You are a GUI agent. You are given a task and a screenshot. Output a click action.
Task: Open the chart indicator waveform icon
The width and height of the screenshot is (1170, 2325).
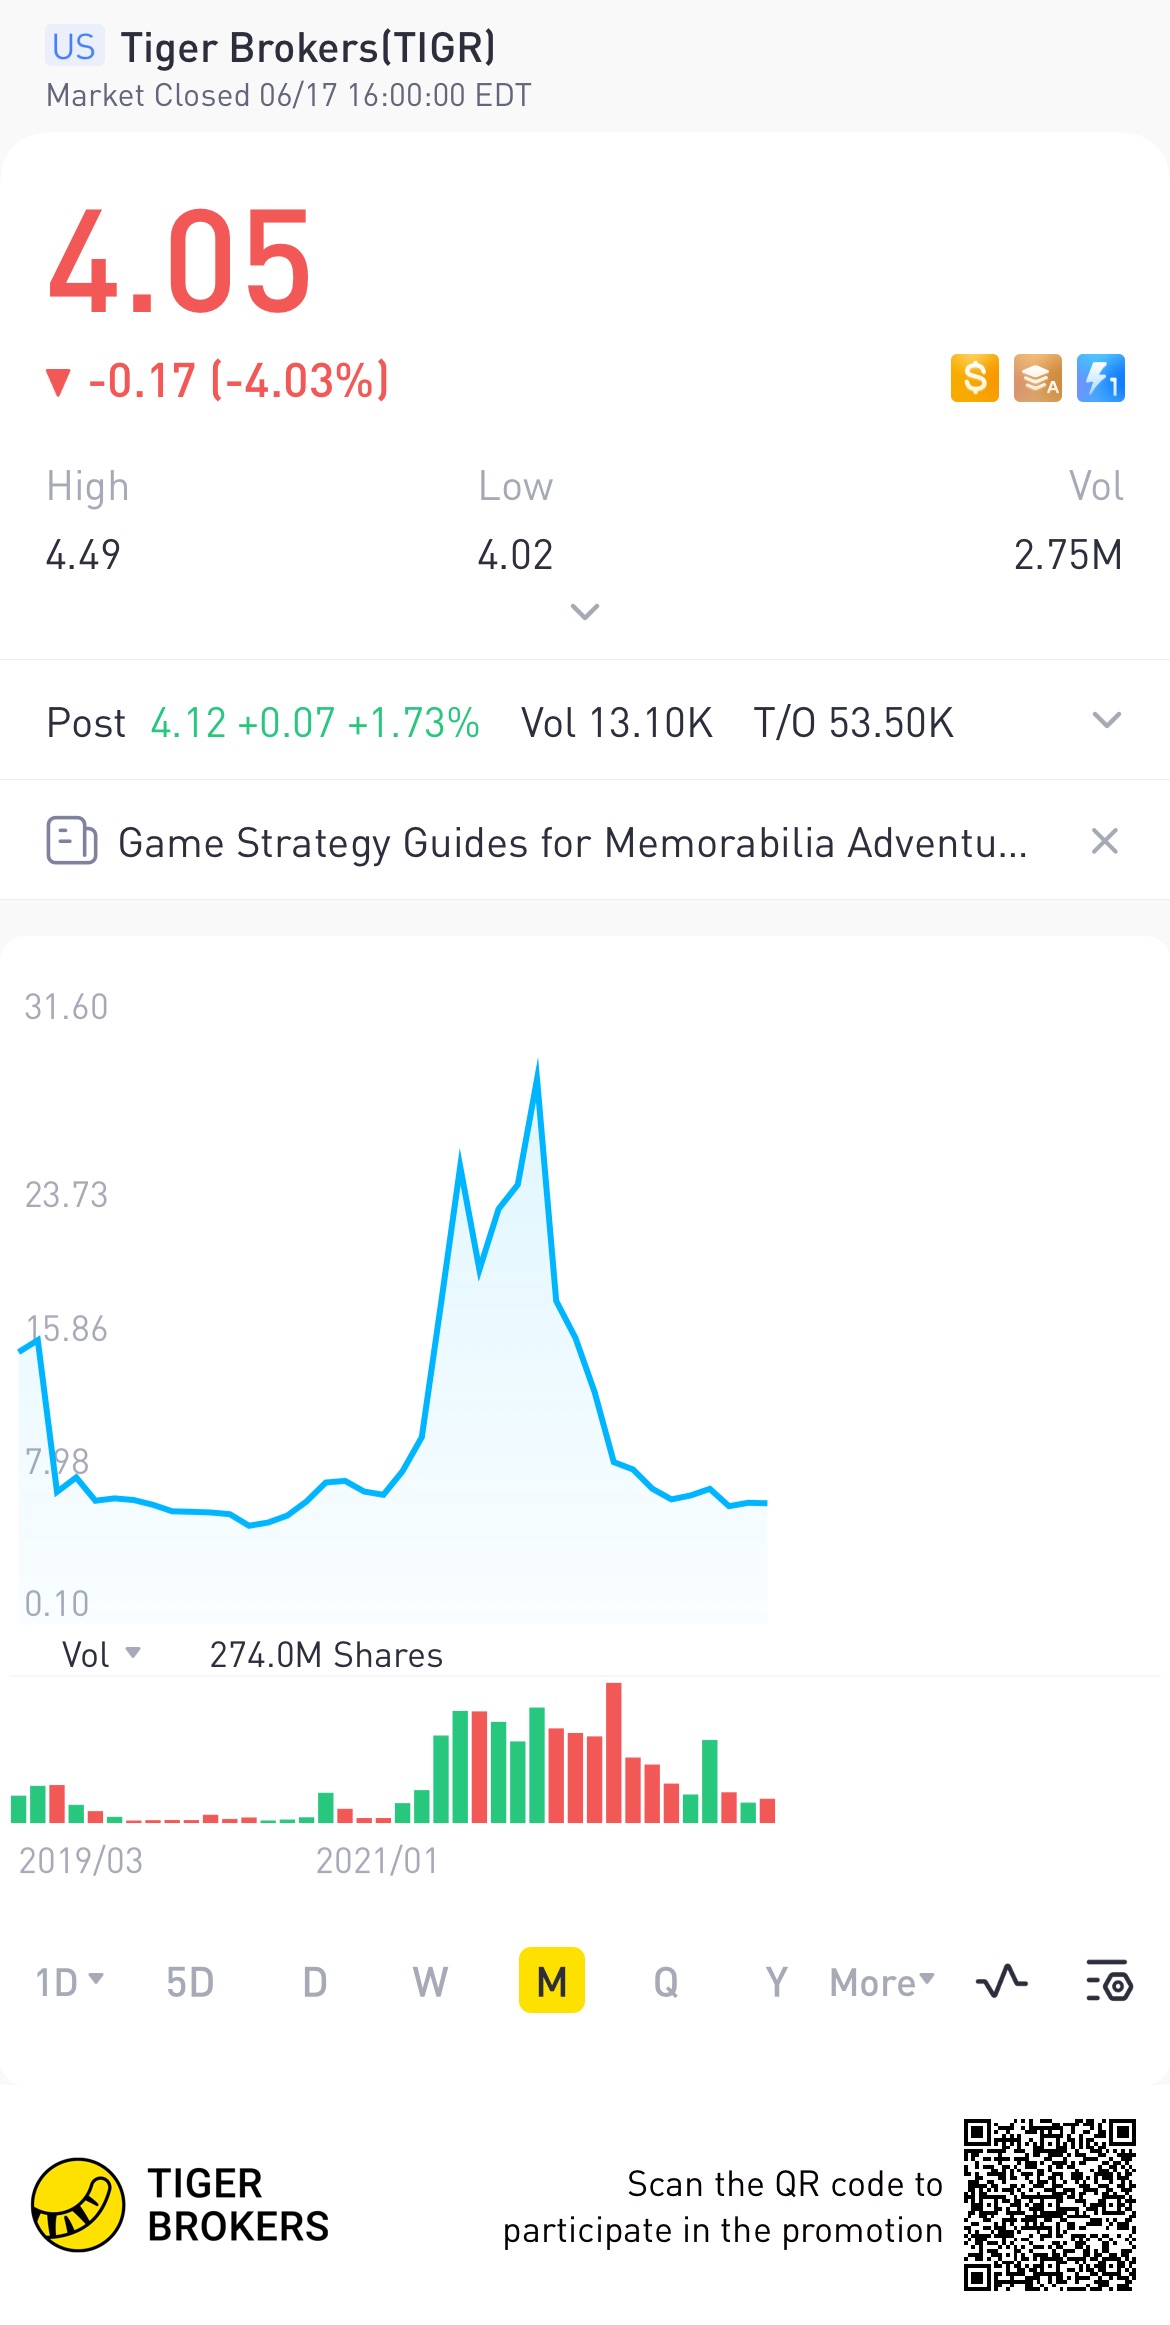pos(1001,1981)
